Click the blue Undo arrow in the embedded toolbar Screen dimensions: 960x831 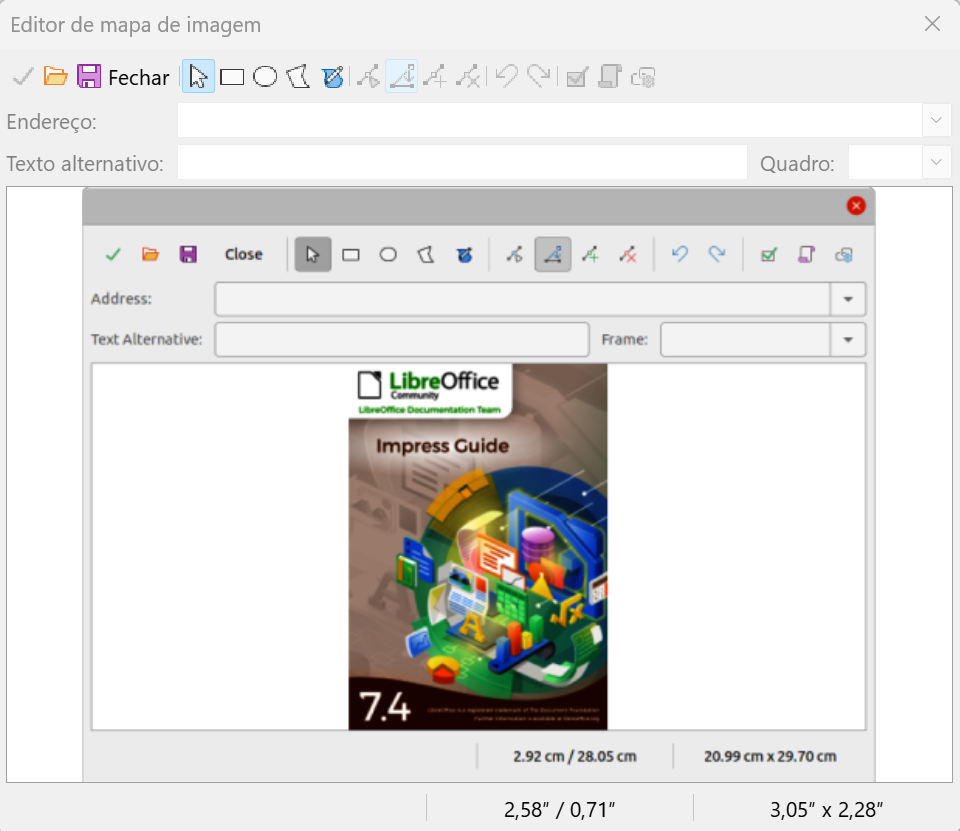680,254
